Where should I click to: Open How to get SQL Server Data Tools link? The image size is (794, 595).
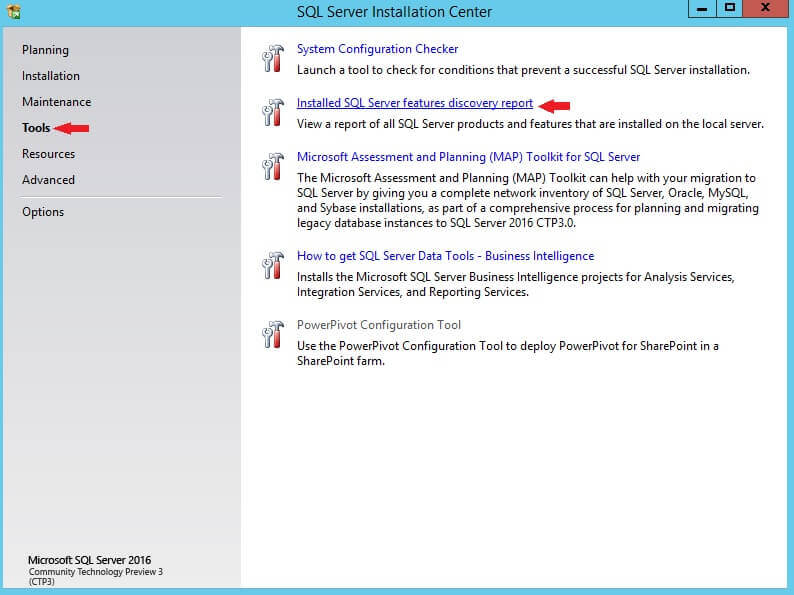click(445, 256)
